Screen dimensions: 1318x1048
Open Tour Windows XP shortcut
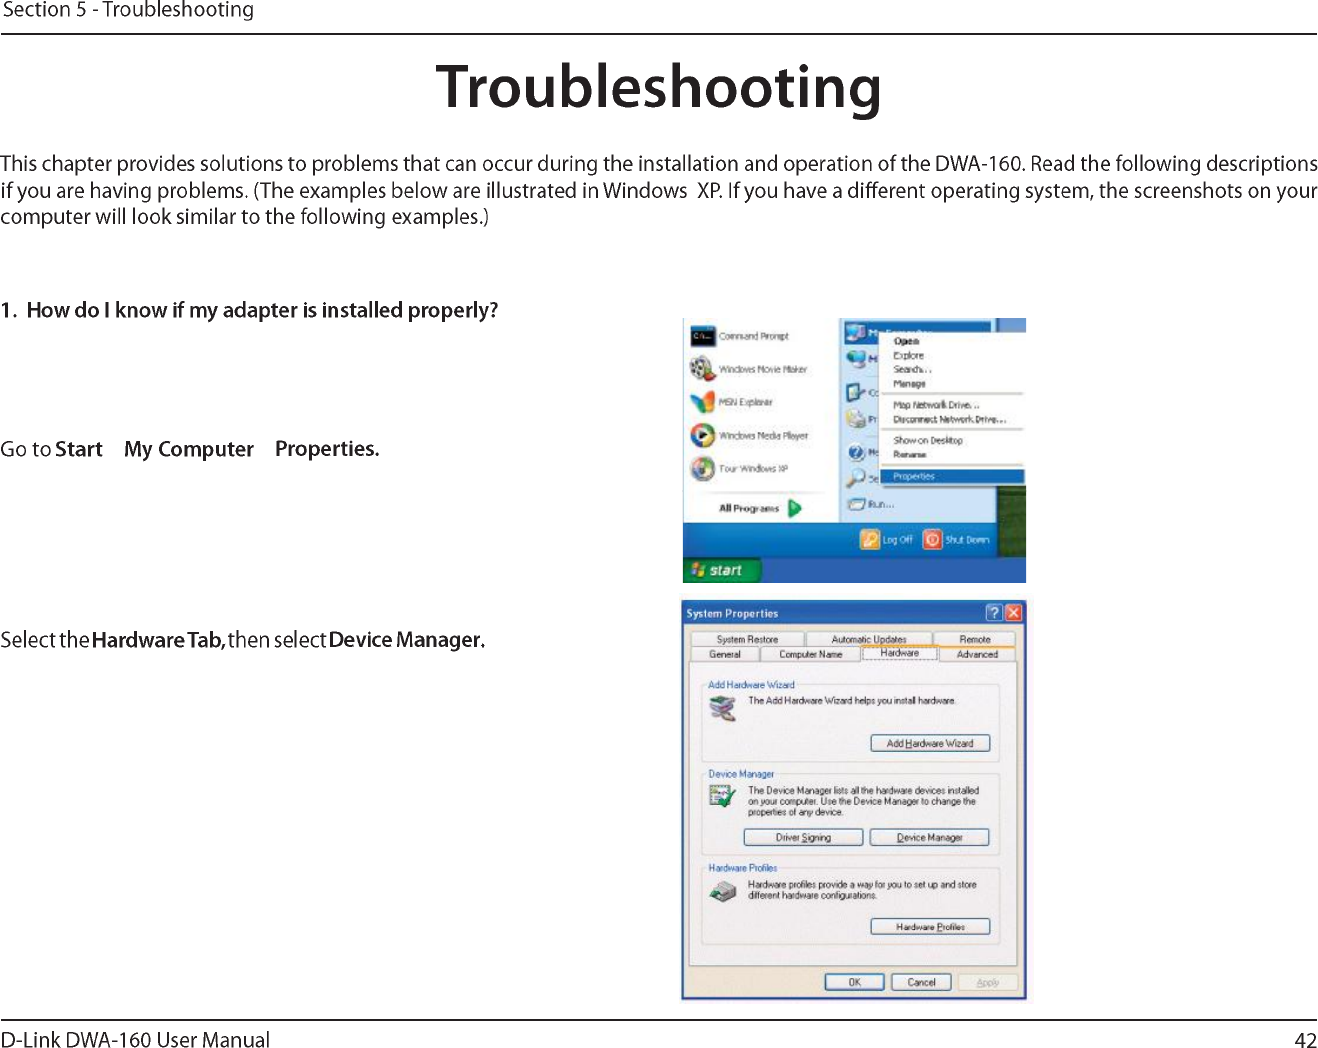[739, 468]
